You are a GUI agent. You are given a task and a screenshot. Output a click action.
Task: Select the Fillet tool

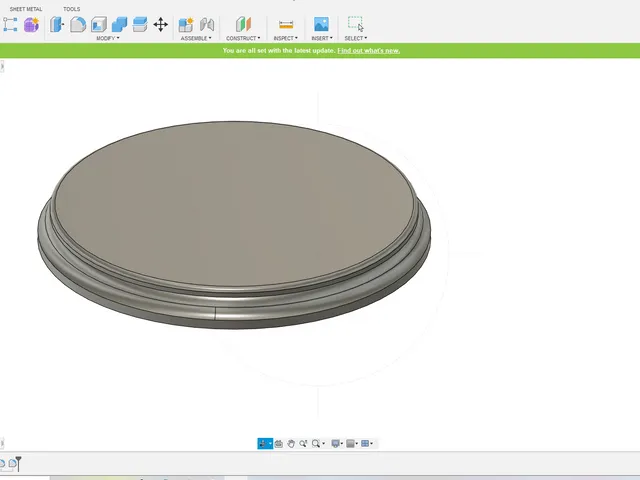(78, 24)
